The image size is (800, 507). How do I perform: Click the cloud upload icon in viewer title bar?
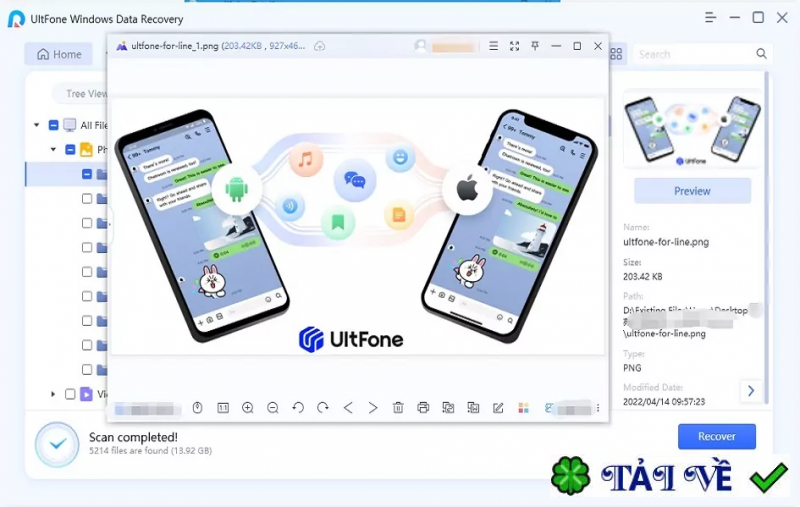pos(319,46)
